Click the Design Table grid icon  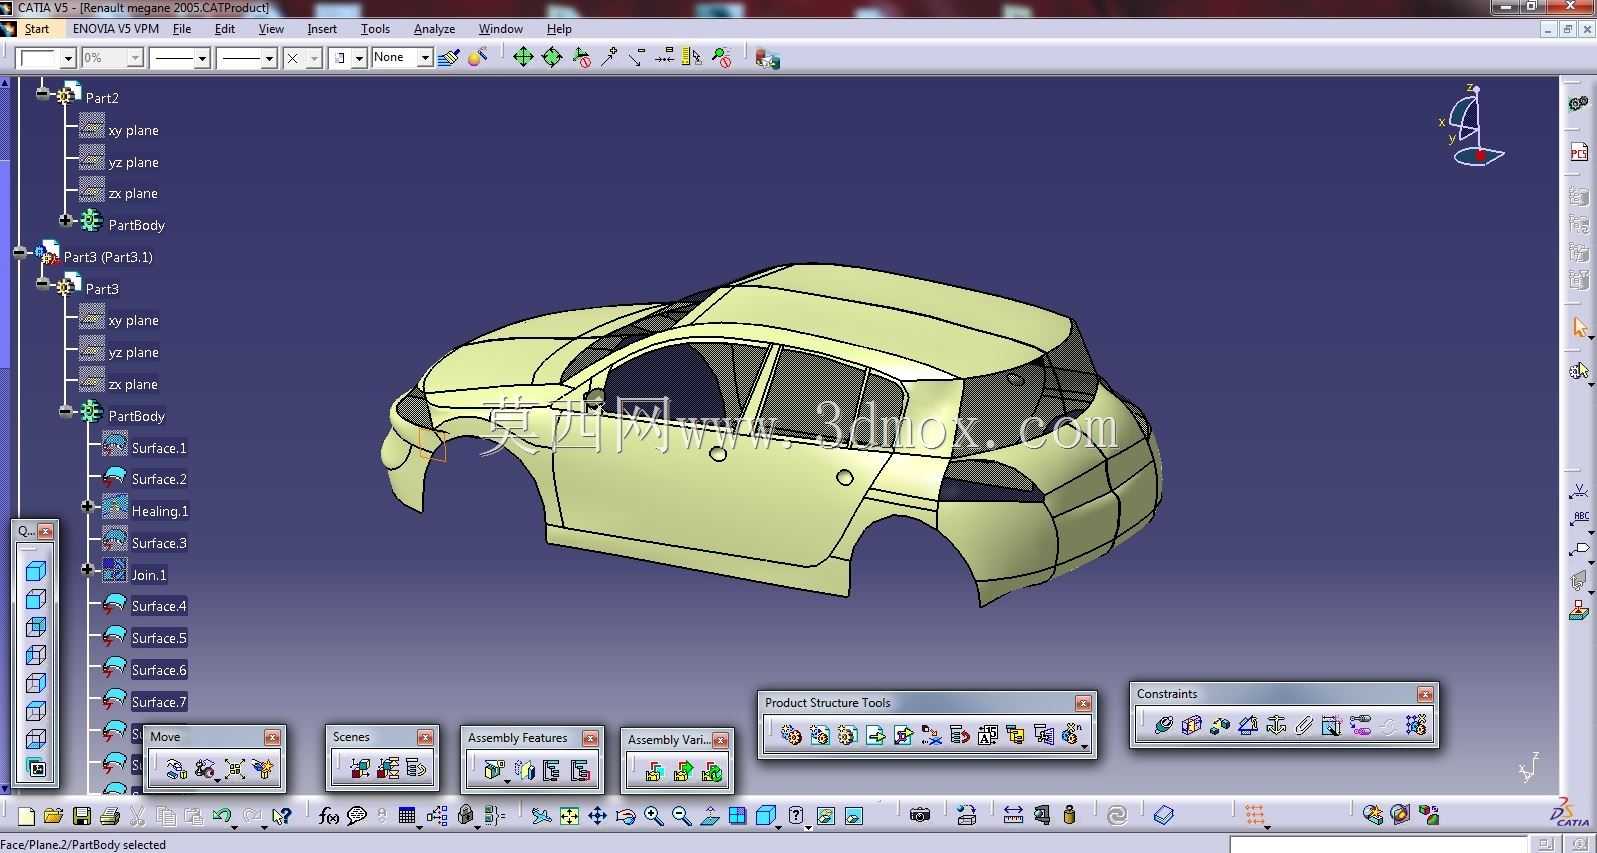point(407,816)
